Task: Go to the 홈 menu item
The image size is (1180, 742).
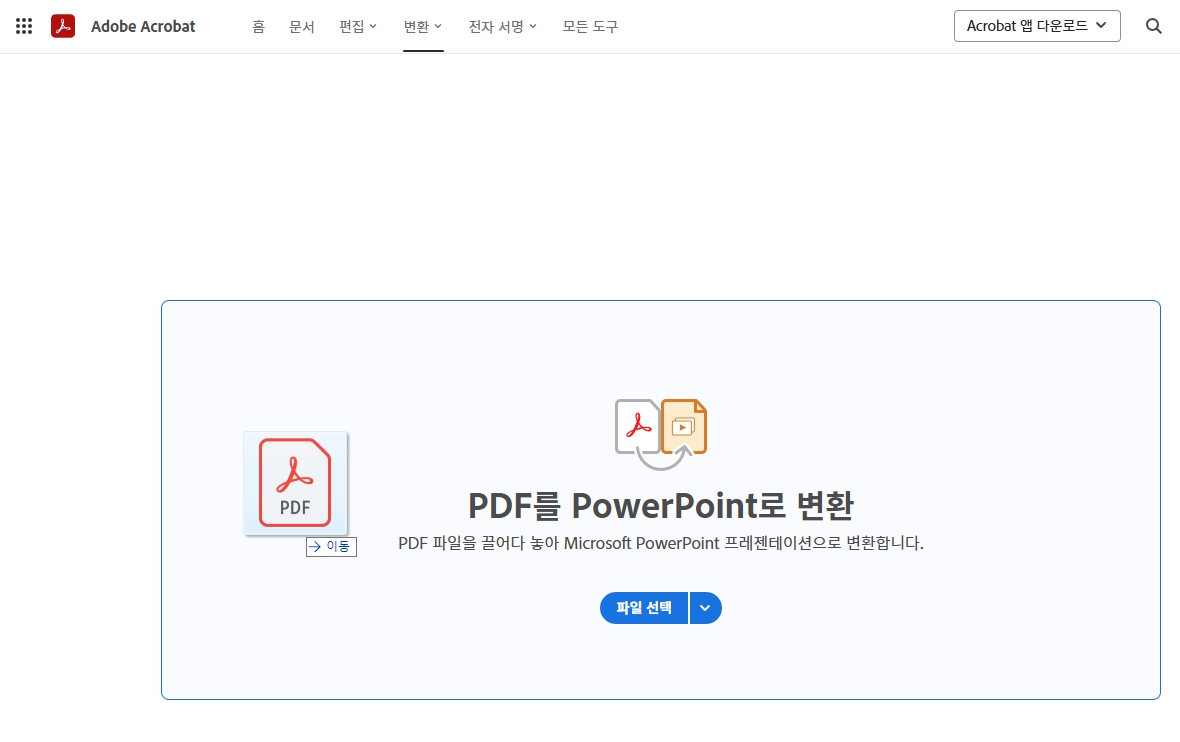Action: 258,26
